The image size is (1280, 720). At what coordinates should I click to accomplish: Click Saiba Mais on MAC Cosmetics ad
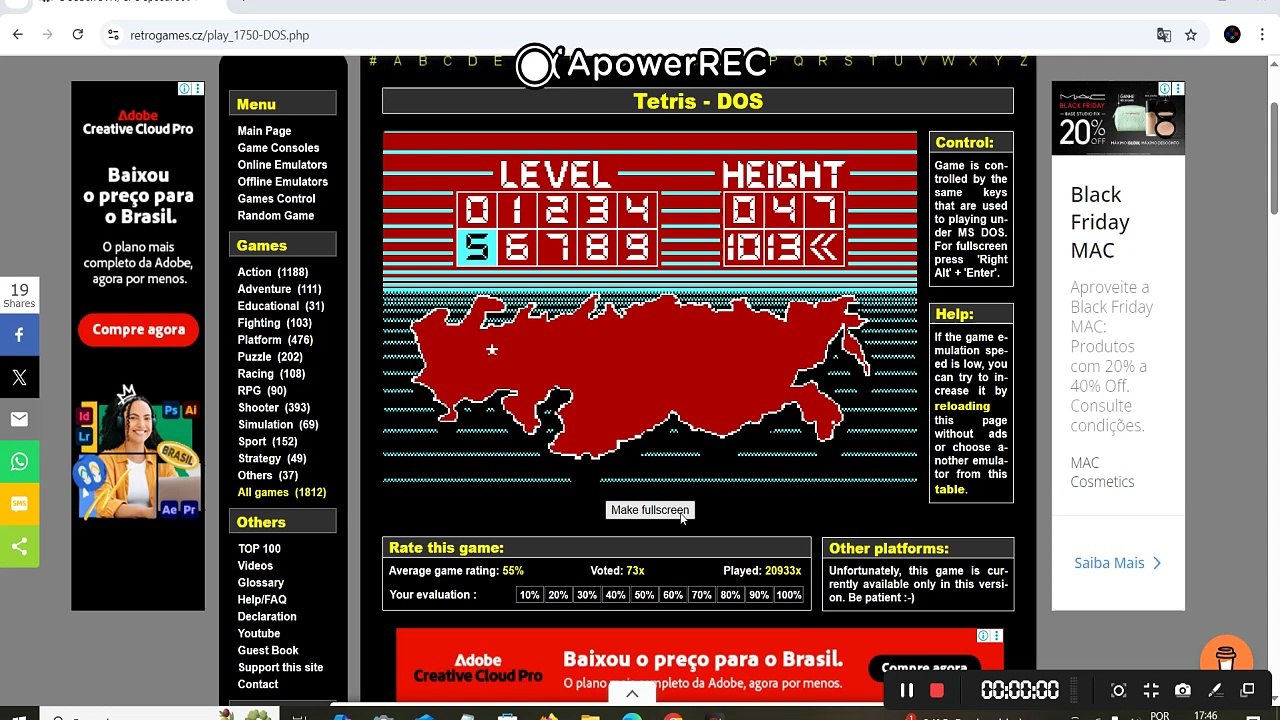pos(1118,563)
